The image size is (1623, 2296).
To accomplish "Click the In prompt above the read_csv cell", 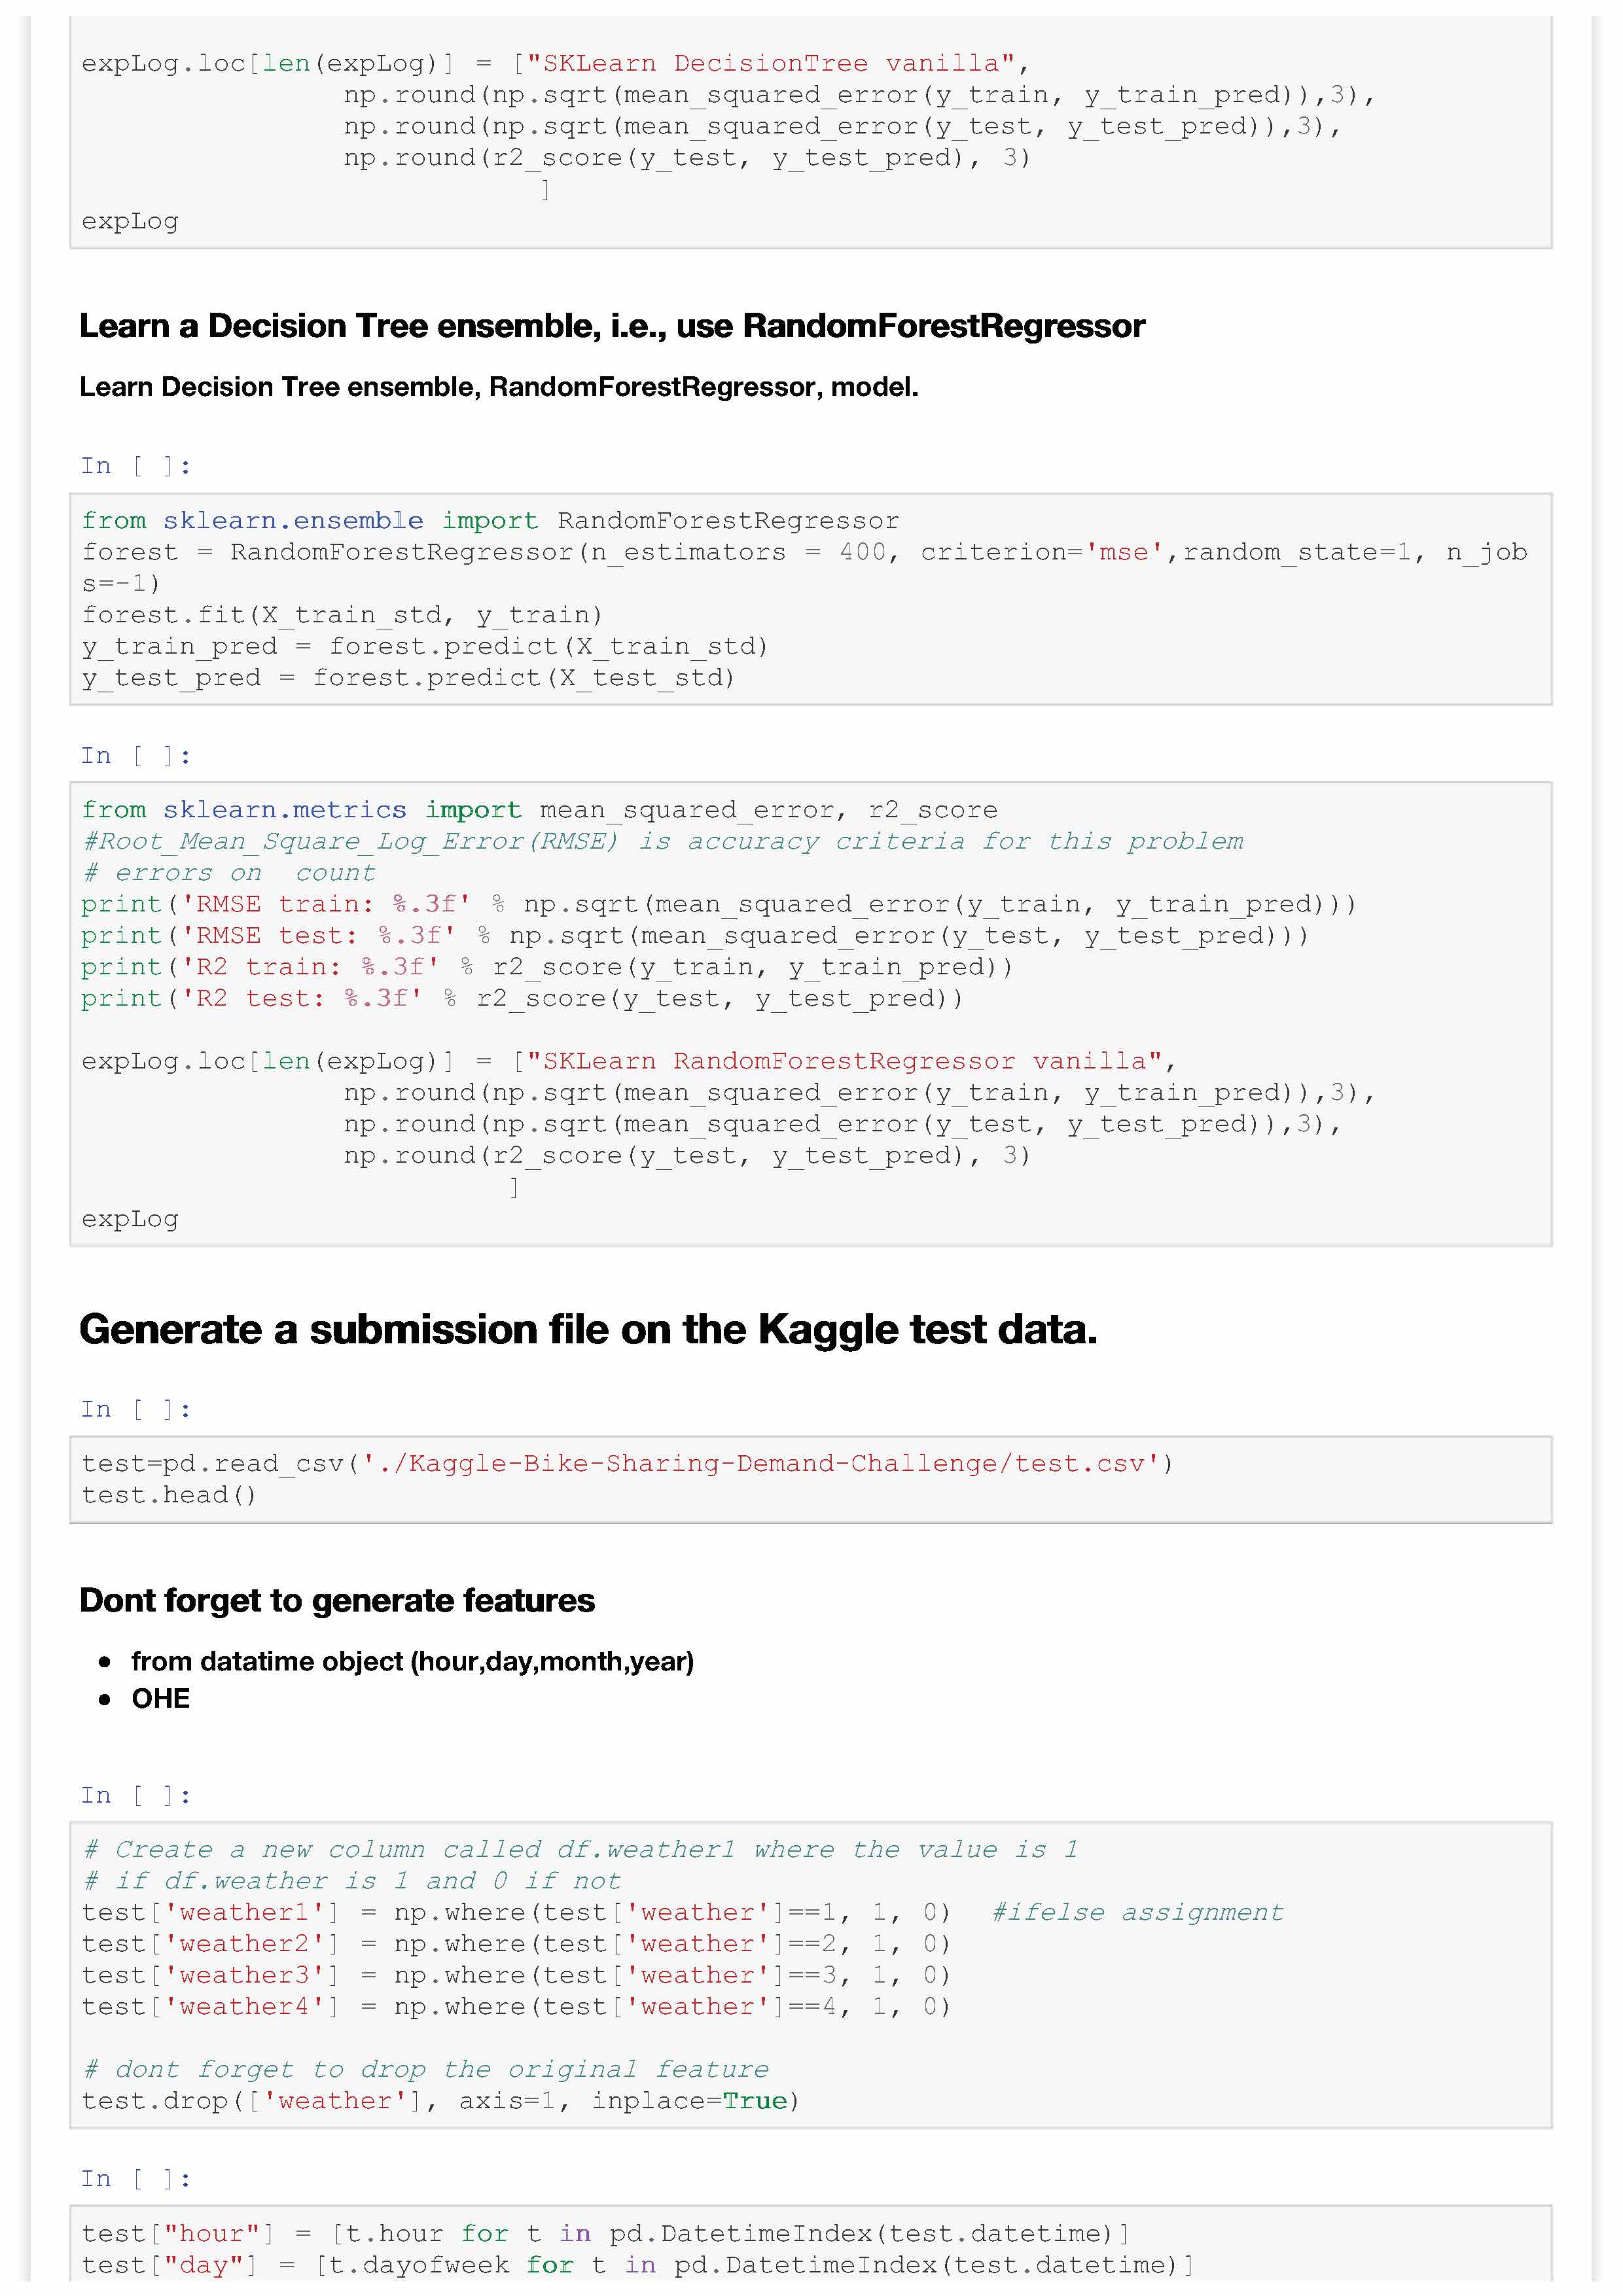I will click(135, 1410).
